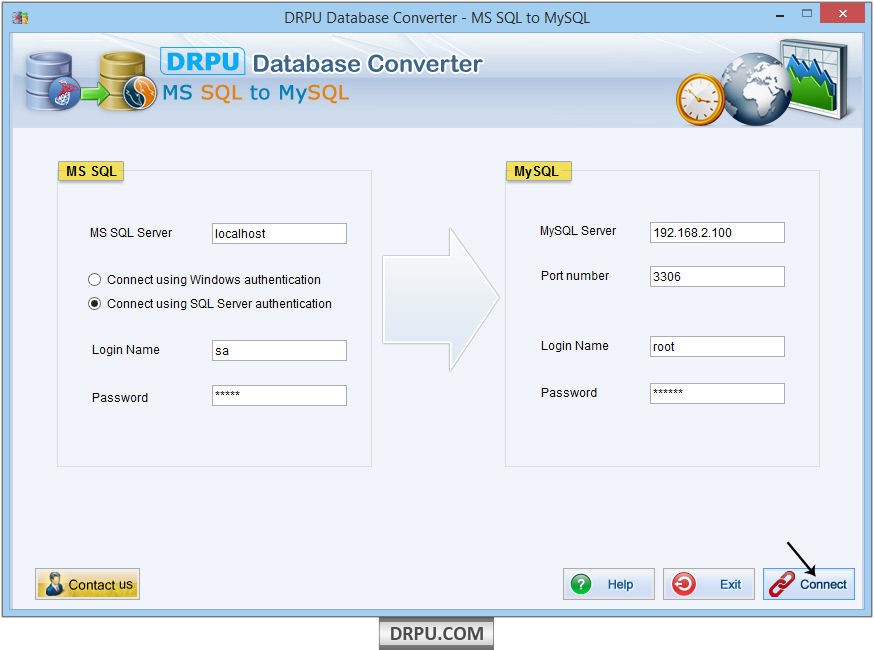This screenshot has width=874, height=650.
Task: Click the green question mark Help icon
Action: [581, 584]
